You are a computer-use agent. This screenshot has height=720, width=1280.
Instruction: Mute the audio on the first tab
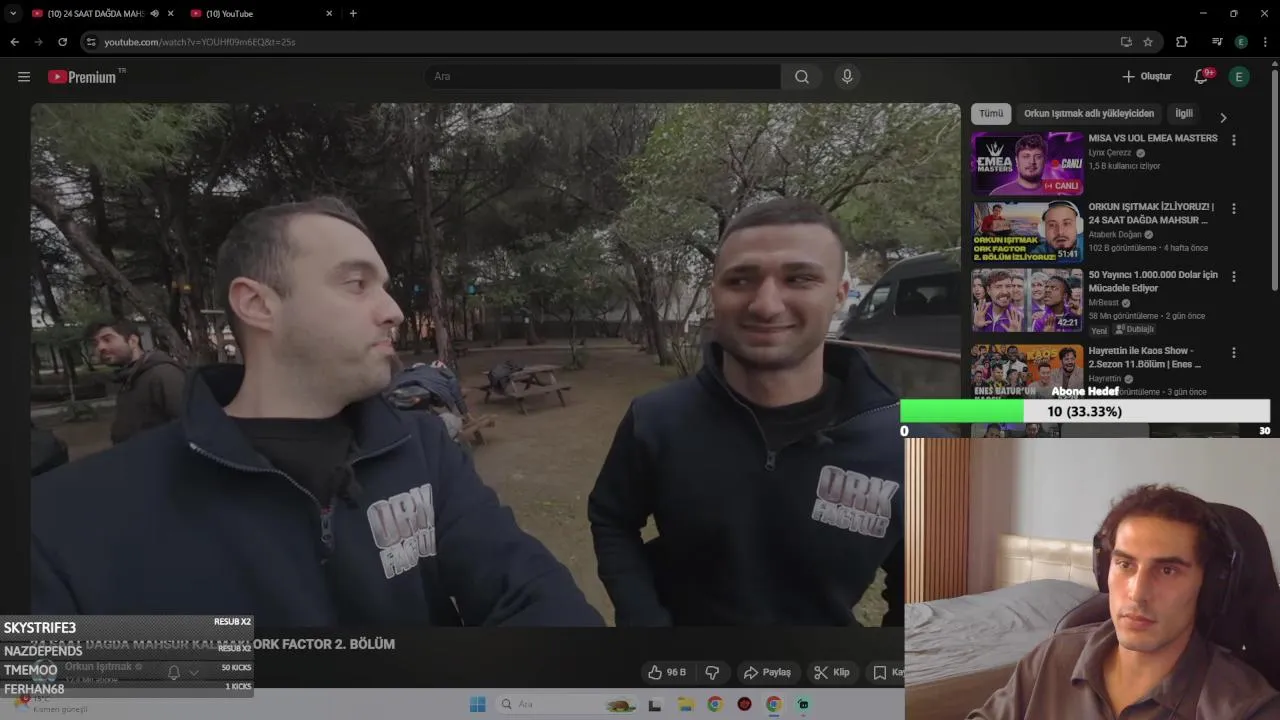pyautogui.click(x=154, y=13)
